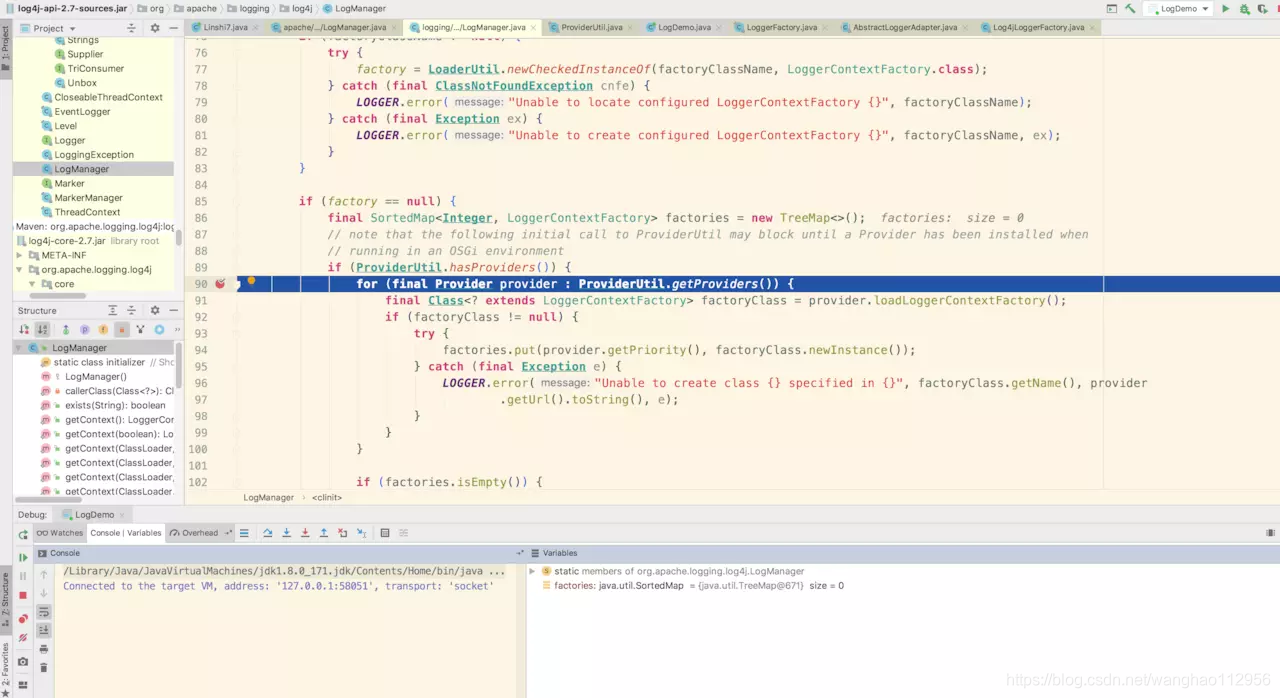The width and height of the screenshot is (1280, 698).
Task: Switch to the ProviderUtil.java tab
Action: (591, 27)
